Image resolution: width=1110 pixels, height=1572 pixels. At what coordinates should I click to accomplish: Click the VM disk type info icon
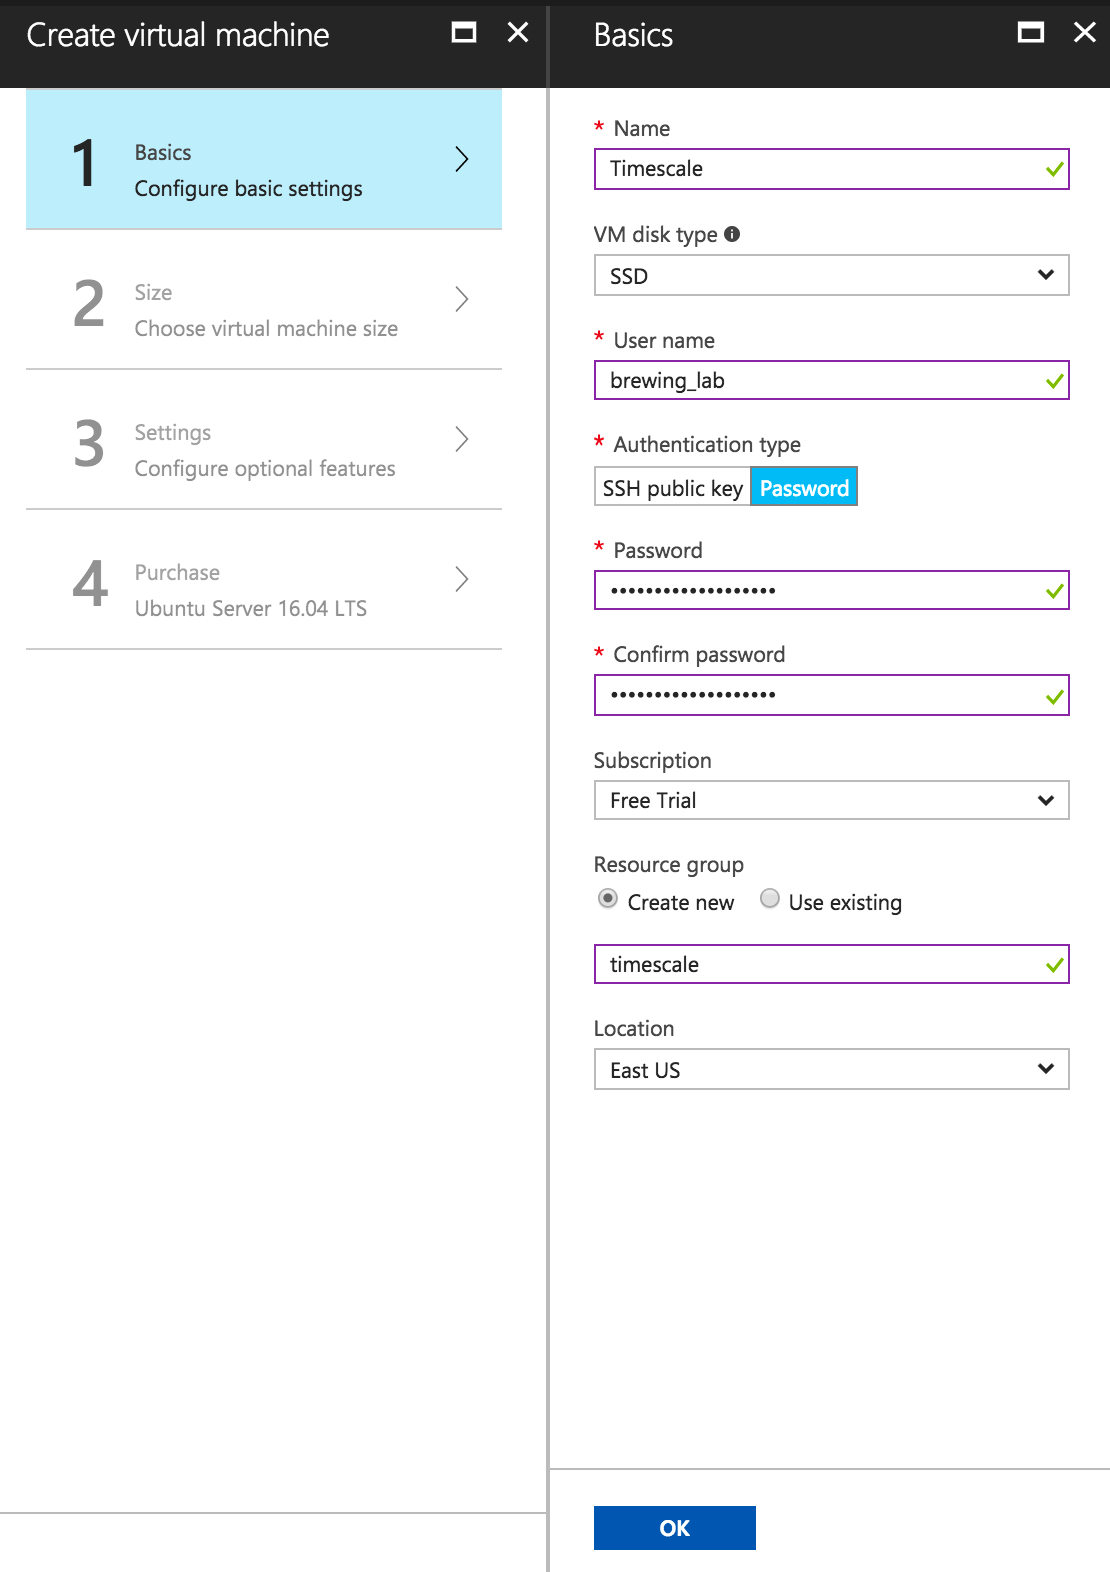732,234
